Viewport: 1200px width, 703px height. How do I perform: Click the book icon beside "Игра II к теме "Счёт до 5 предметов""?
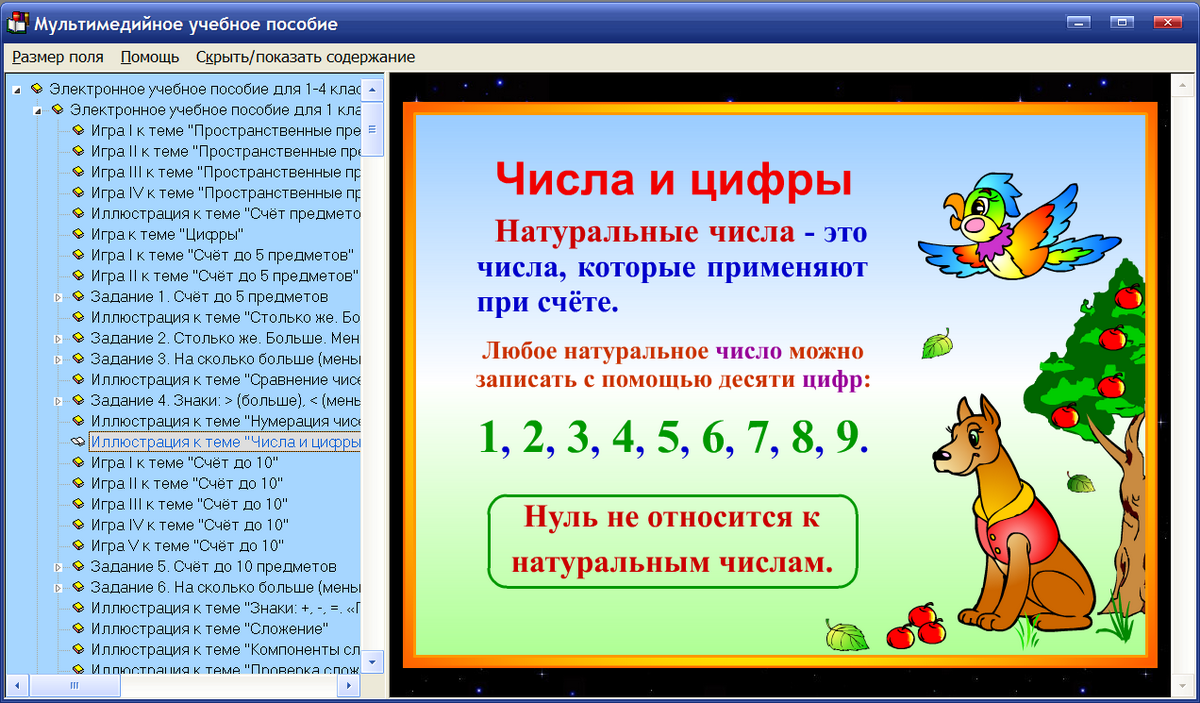click(78, 276)
